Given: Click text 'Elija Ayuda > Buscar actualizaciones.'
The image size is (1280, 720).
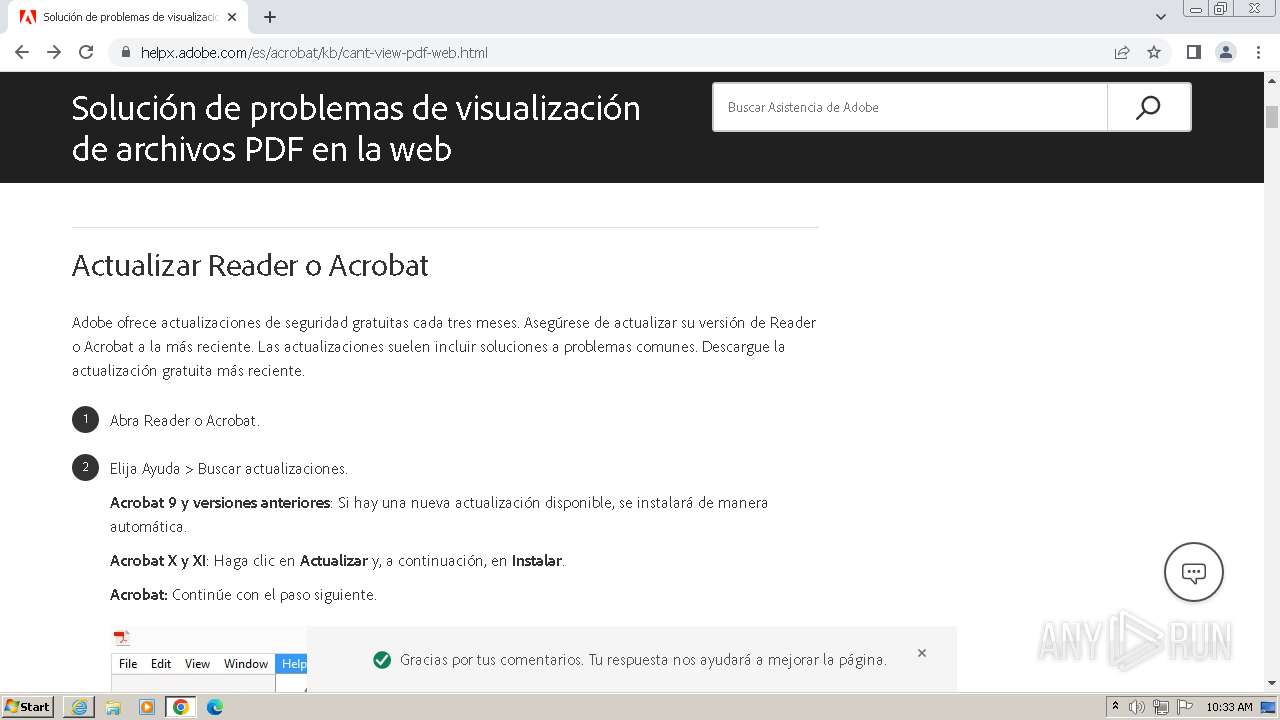Looking at the screenshot, I should (x=229, y=469).
